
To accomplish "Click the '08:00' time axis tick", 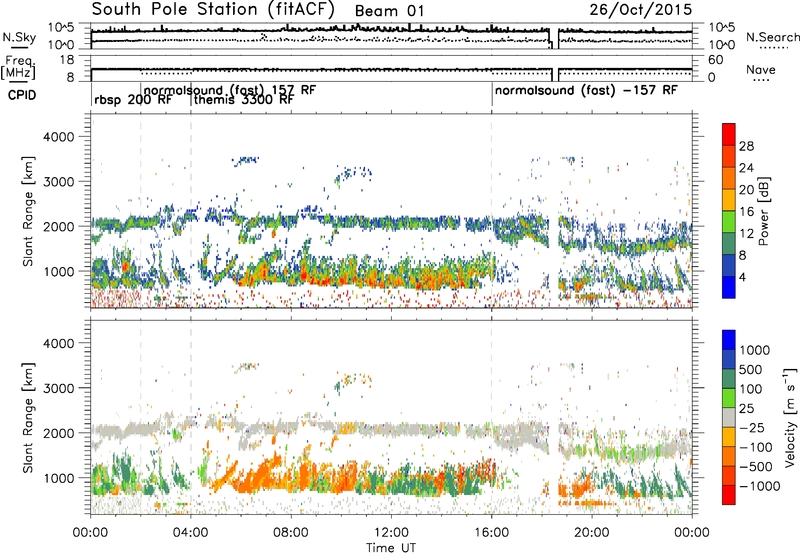I will 291,533.
